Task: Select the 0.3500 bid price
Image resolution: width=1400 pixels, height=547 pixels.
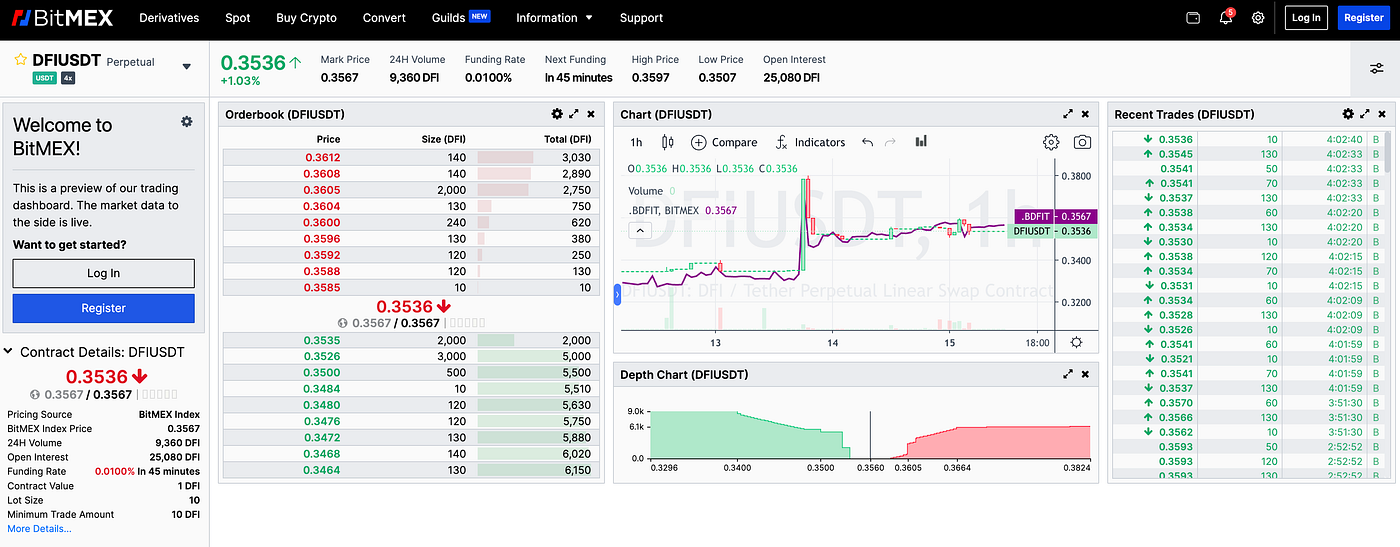Action: tap(321, 372)
